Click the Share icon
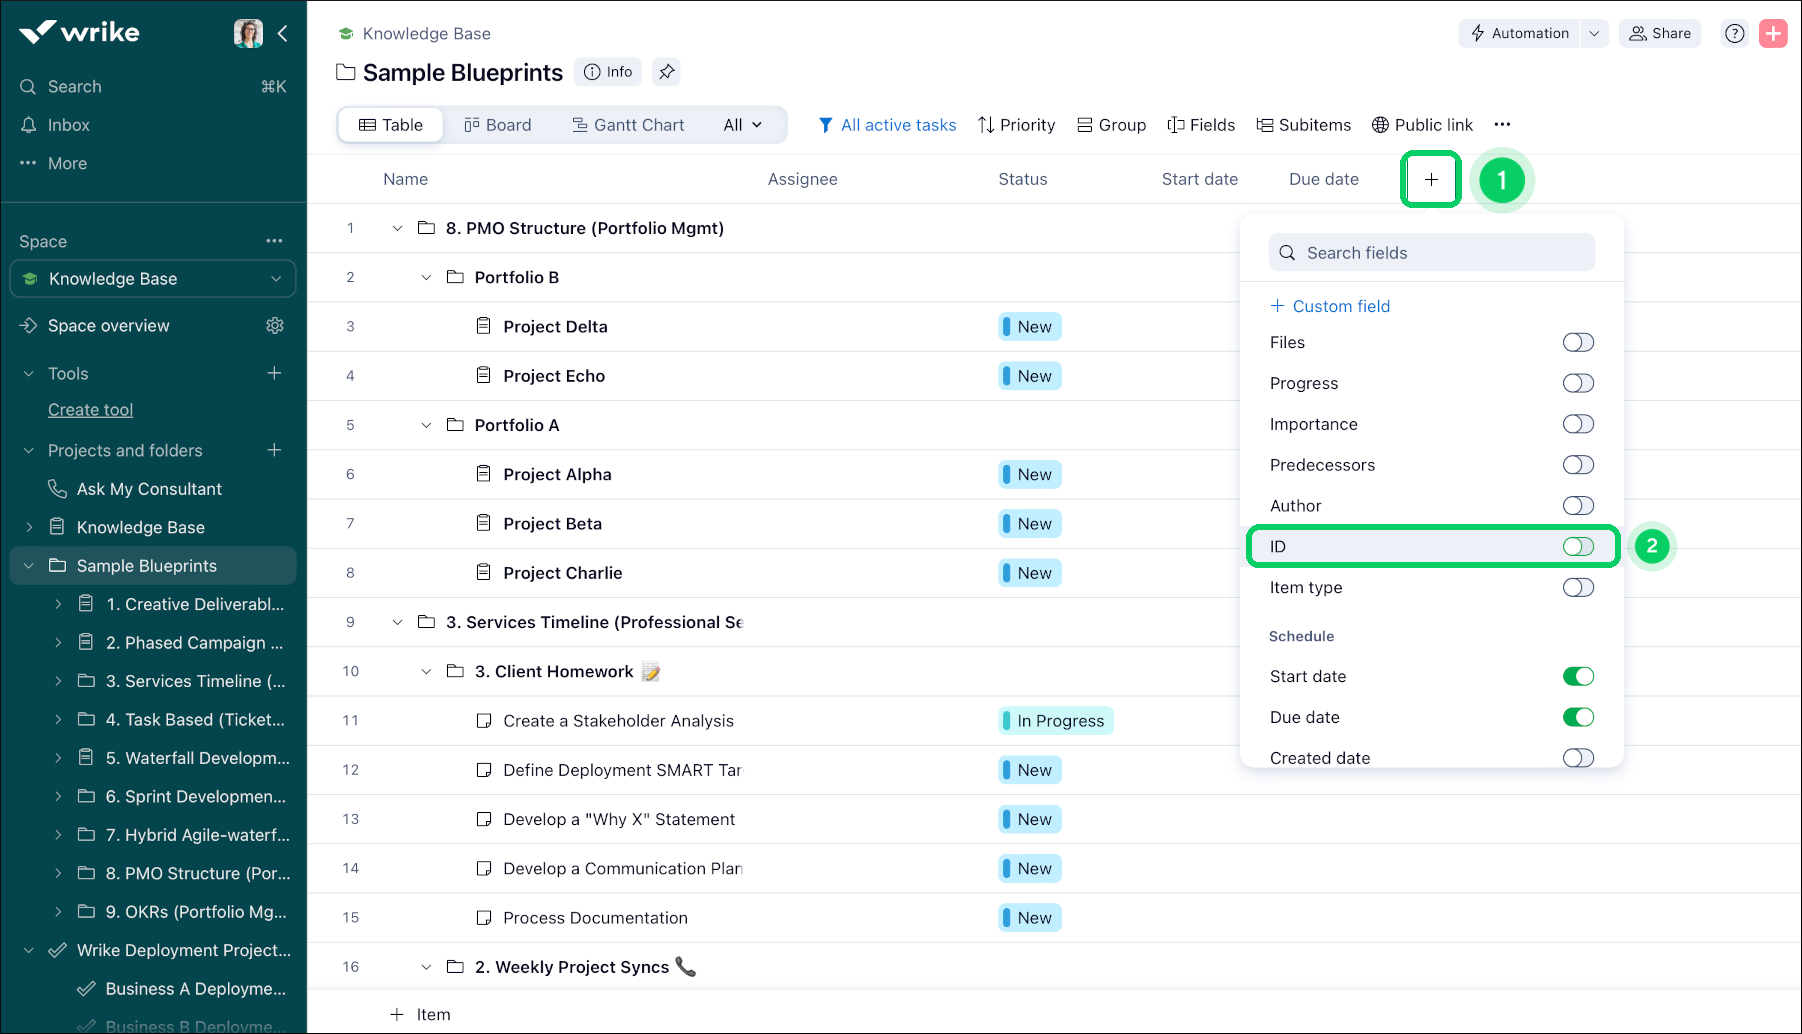Screen dimensions: 1802x1034 (x=1659, y=33)
